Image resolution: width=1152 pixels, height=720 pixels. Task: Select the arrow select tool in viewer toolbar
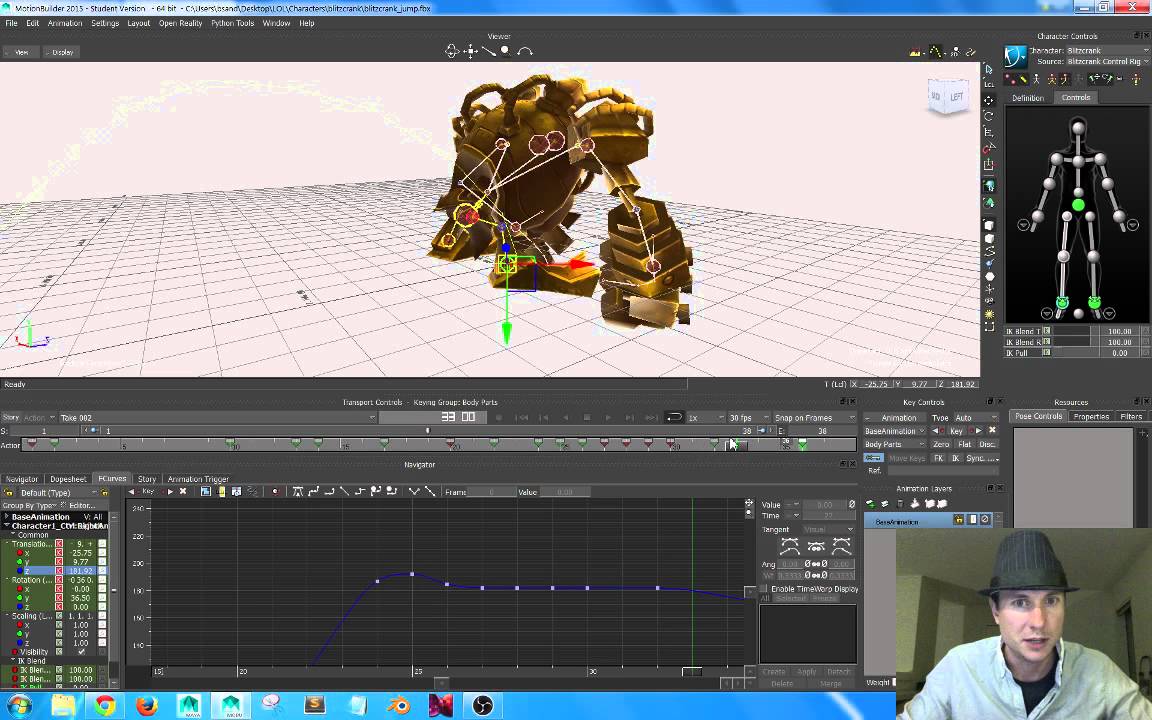pyautogui.click(x=989, y=69)
